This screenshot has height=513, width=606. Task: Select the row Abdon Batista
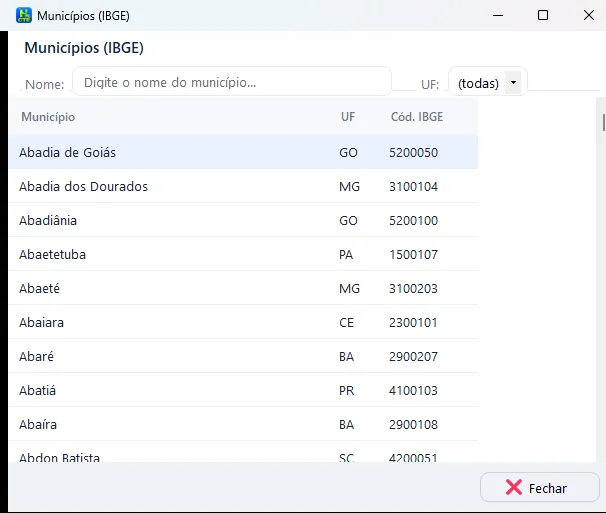(243, 452)
